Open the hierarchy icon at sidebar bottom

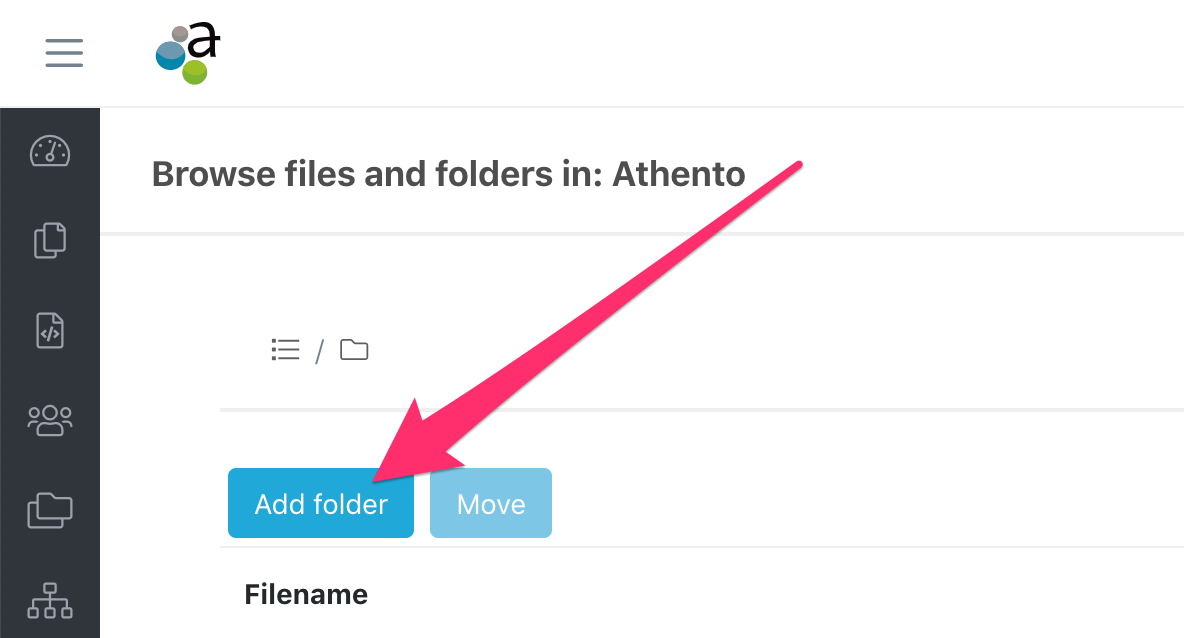click(50, 600)
